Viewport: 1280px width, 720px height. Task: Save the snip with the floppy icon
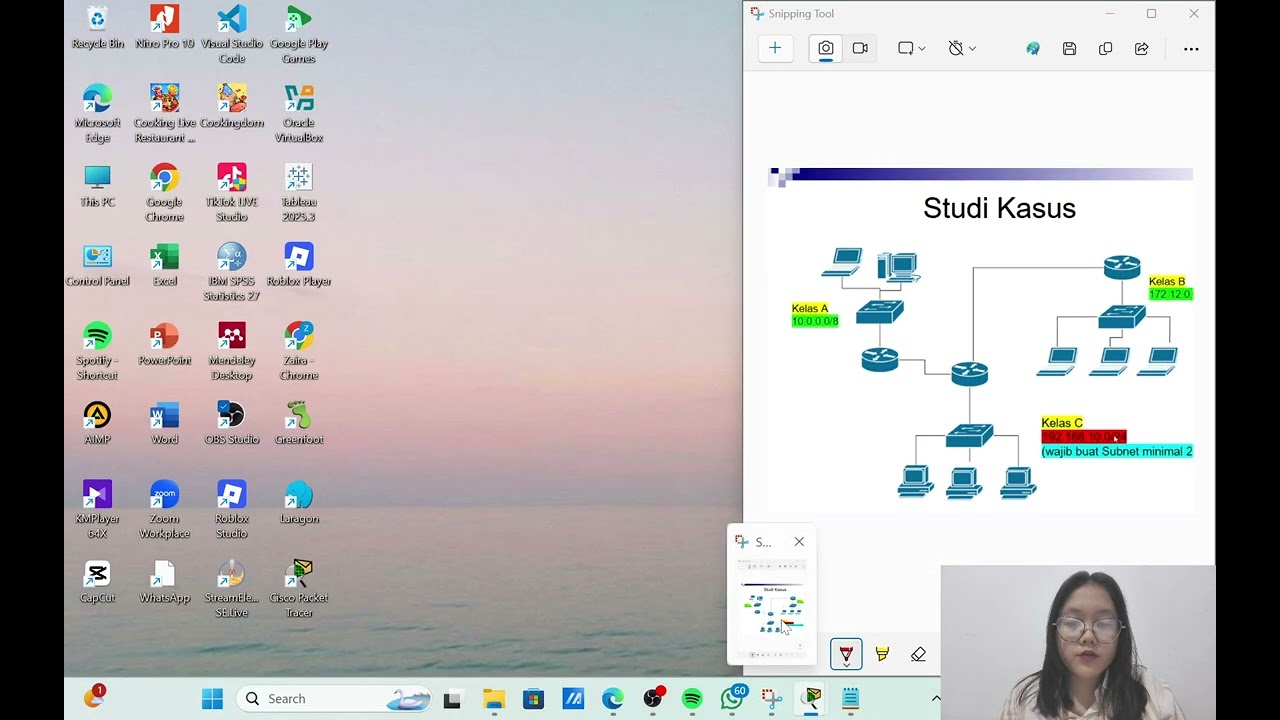click(1069, 48)
